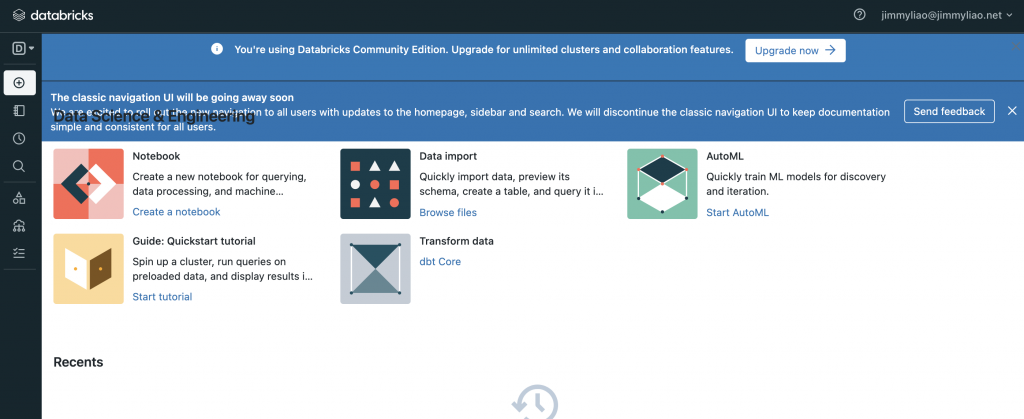Click the Transform data title
This screenshot has height=419, width=1024.
click(456, 241)
